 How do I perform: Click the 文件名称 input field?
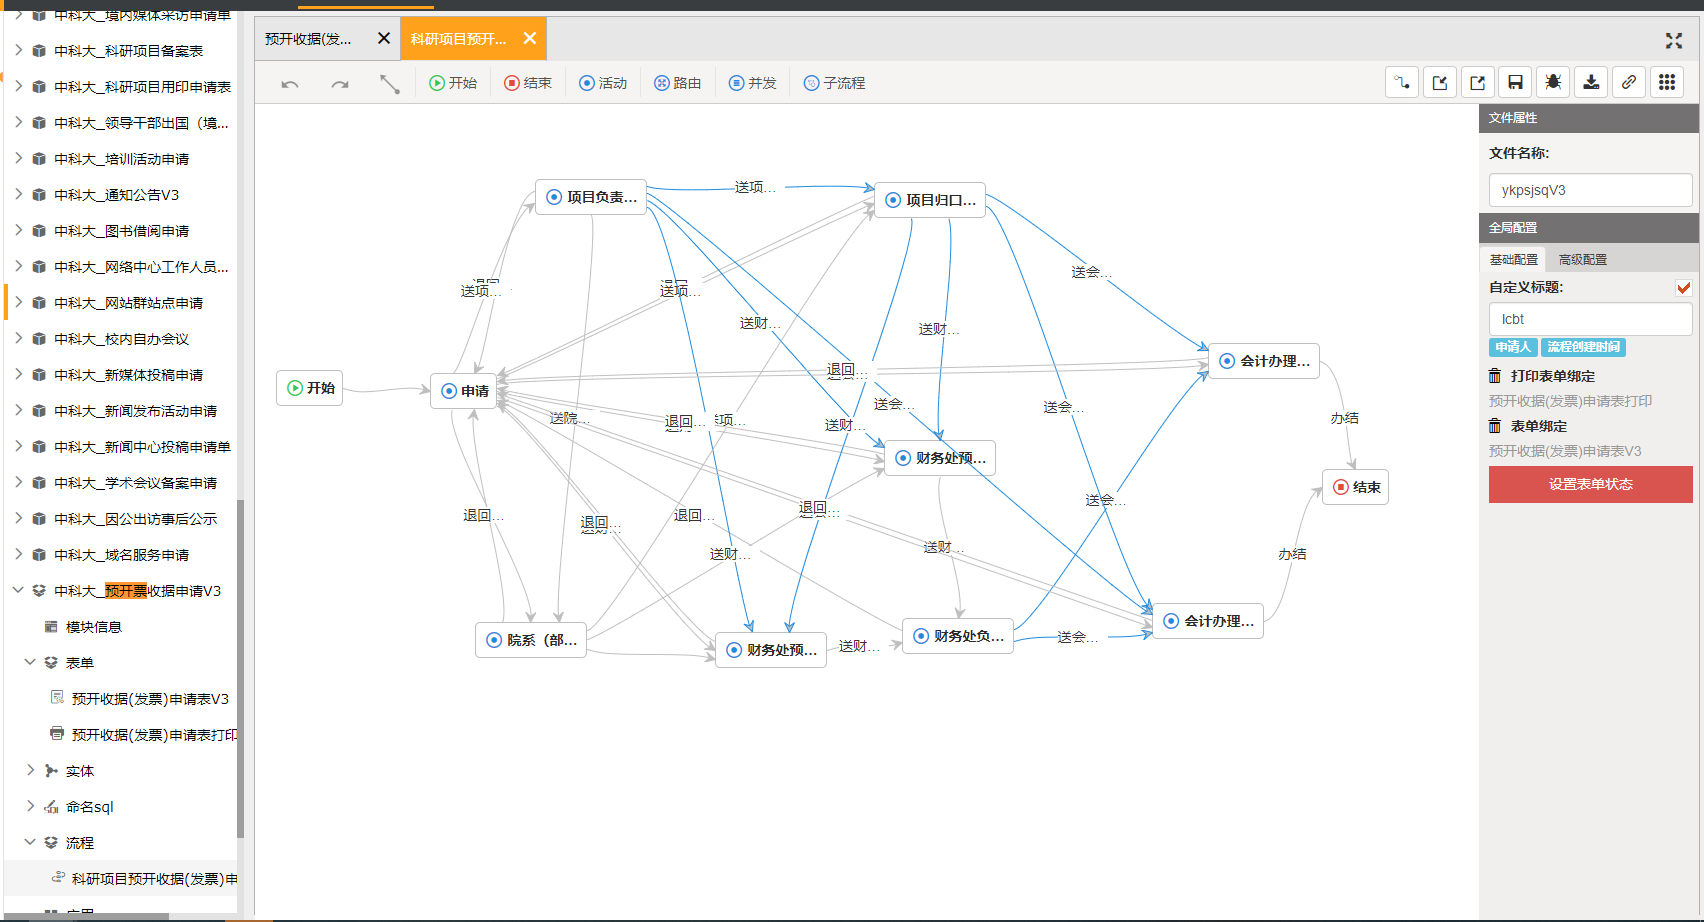[x=1590, y=190]
